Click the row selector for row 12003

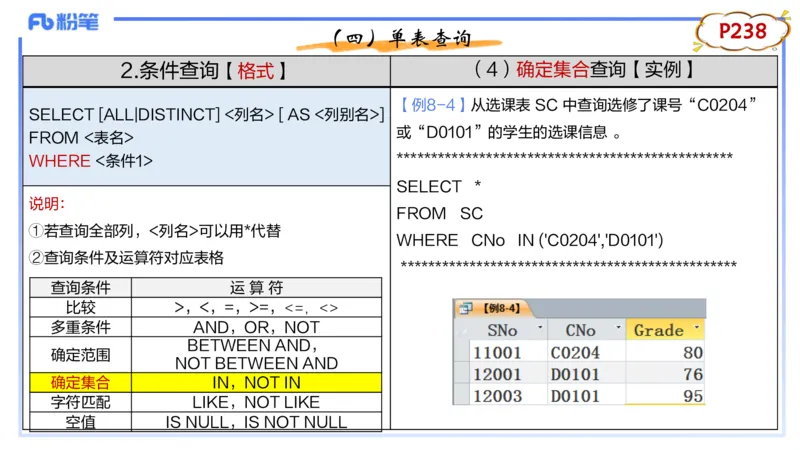point(462,395)
